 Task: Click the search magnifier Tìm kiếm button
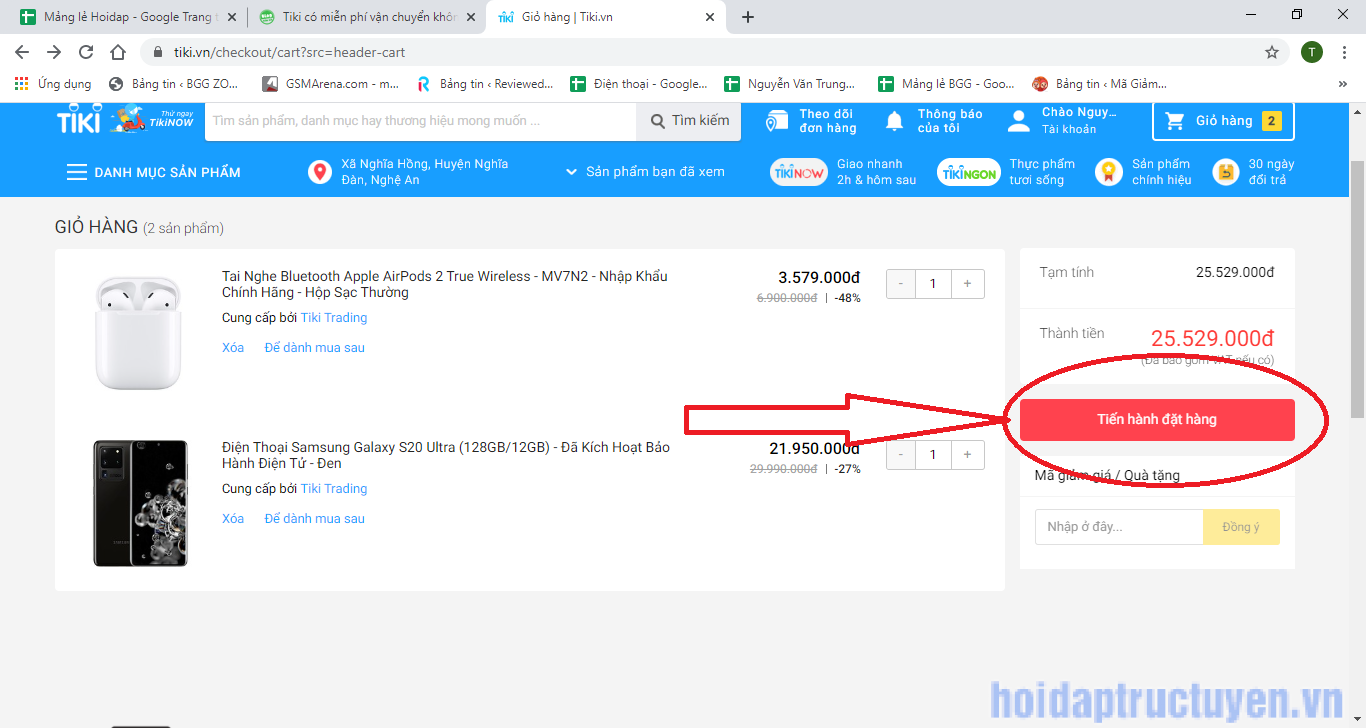[689, 121]
